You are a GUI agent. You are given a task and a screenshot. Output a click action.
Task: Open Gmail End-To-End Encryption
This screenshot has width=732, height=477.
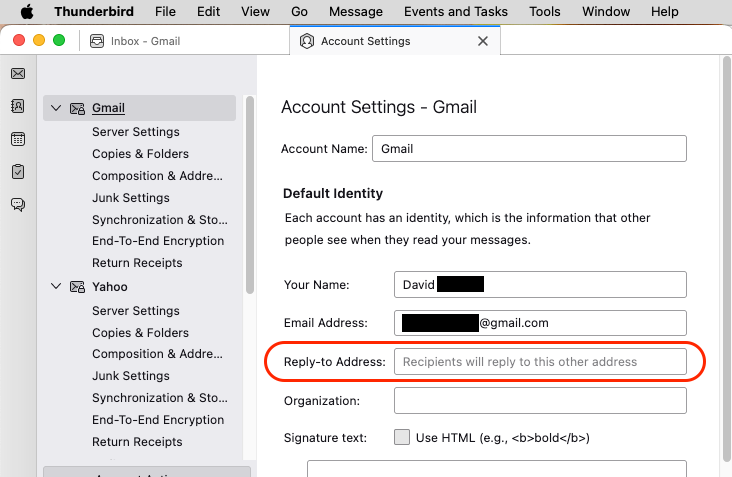click(x=158, y=241)
